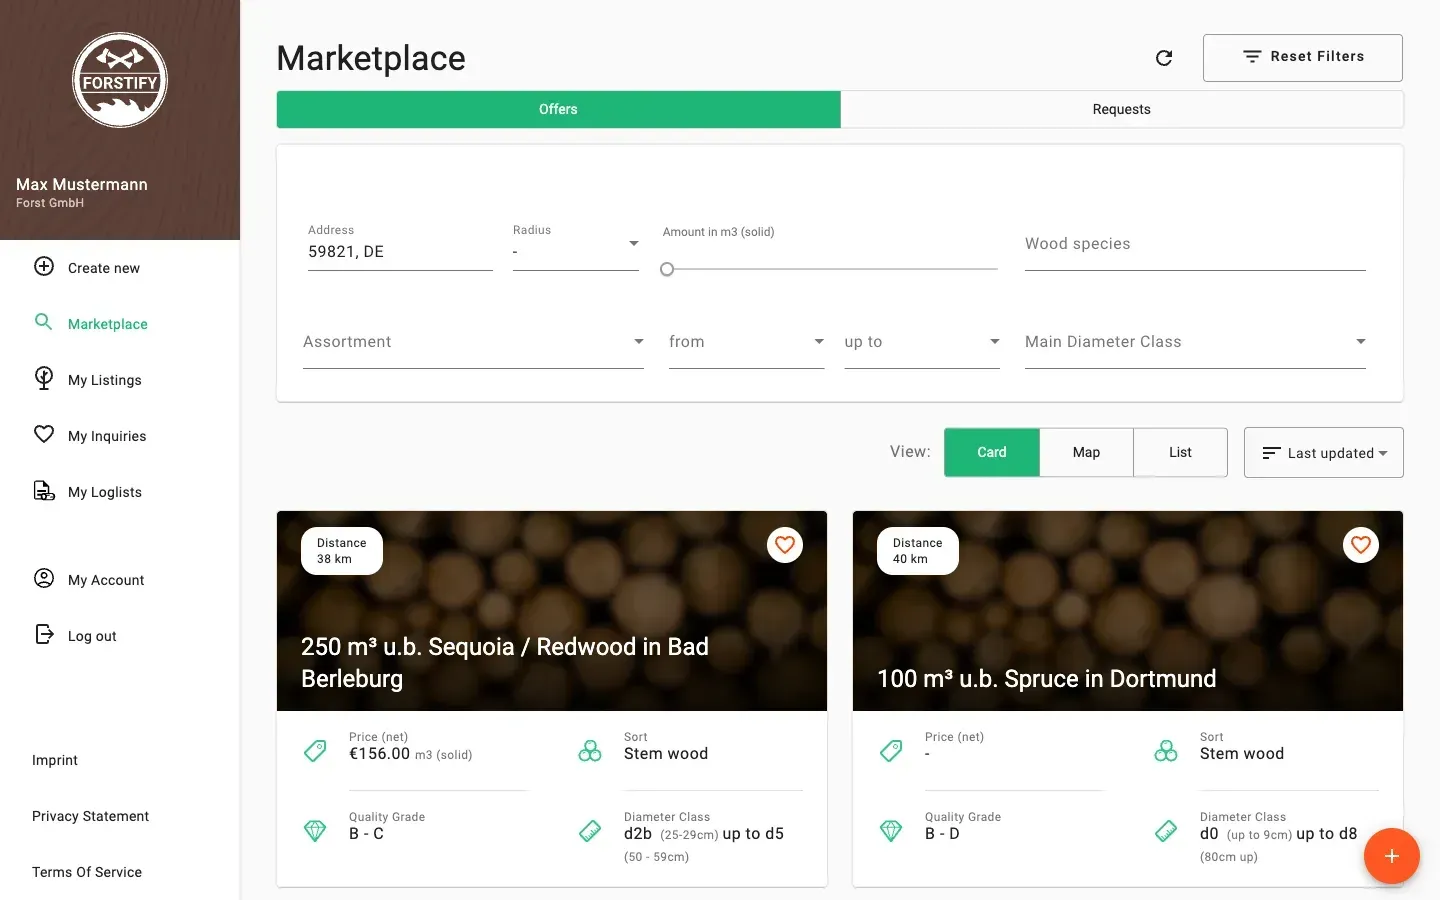The height and width of the screenshot is (900, 1440).
Task: Select the Card view
Action: pyautogui.click(x=992, y=452)
